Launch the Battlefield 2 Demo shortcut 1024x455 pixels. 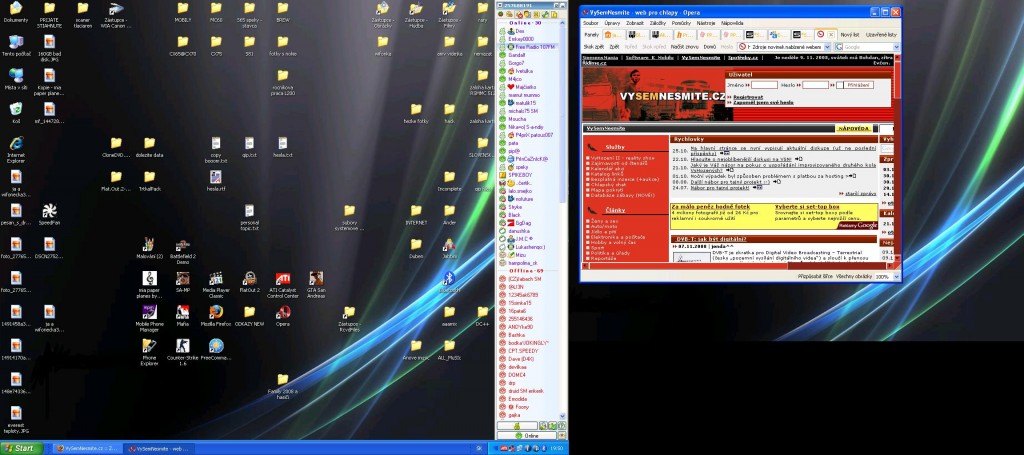pyautogui.click(x=182, y=251)
